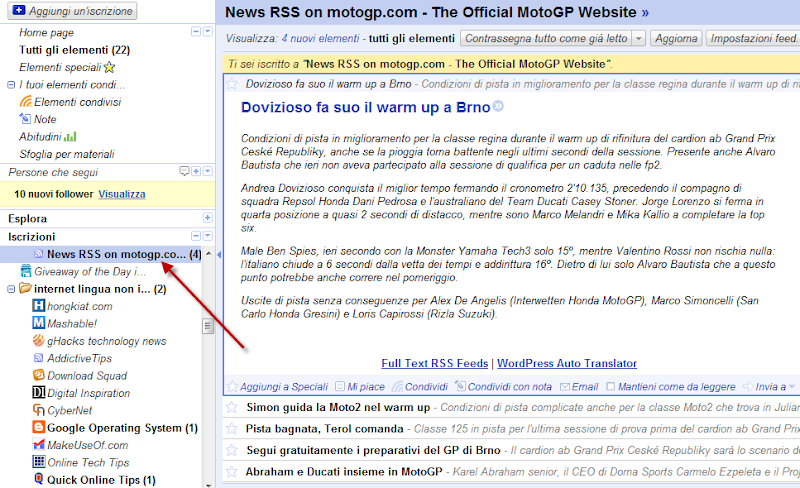Open Home page in sidebar
This screenshot has width=800, height=488.
[x=46, y=33]
